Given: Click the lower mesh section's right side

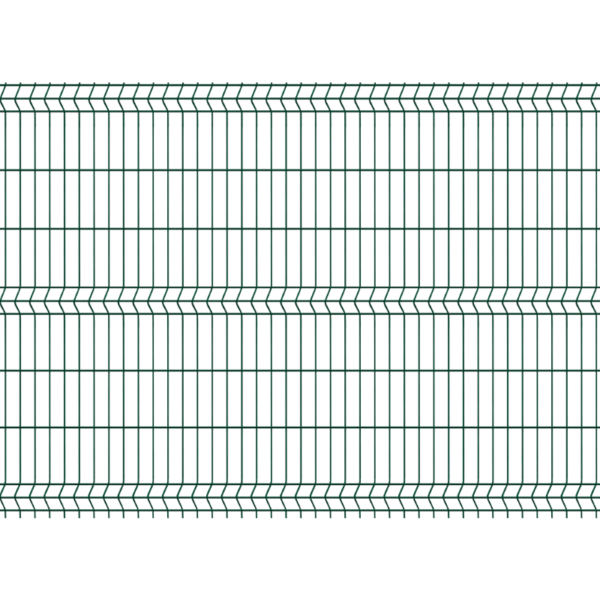Looking at the screenshot, I should click(x=560, y=398).
